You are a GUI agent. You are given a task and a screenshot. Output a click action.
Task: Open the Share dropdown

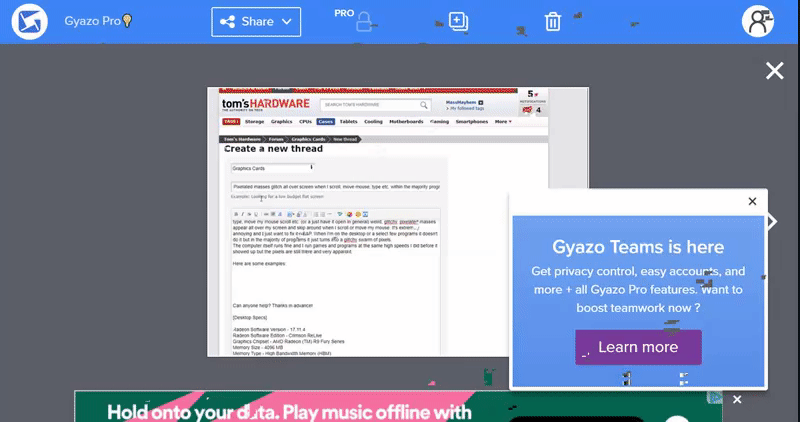click(x=256, y=22)
